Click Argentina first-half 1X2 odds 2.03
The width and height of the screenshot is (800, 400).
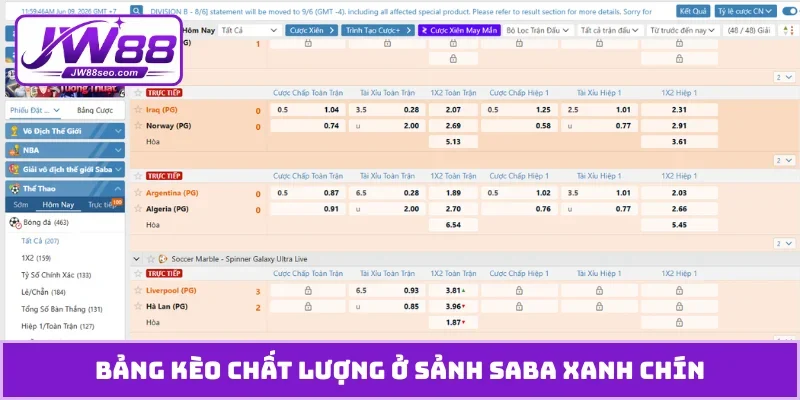click(x=679, y=193)
